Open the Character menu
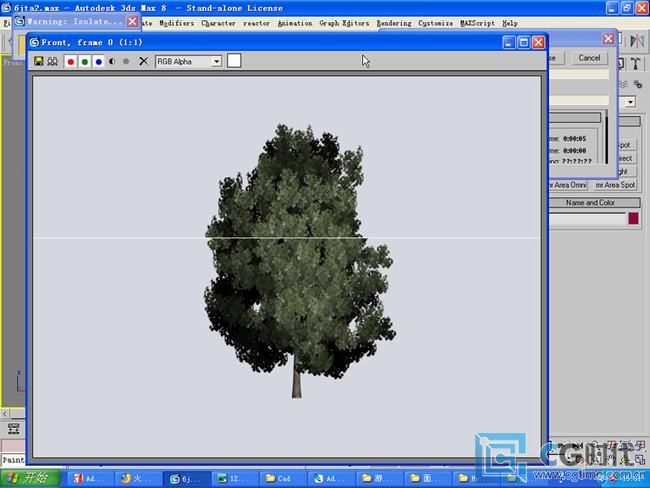 tap(218, 23)
